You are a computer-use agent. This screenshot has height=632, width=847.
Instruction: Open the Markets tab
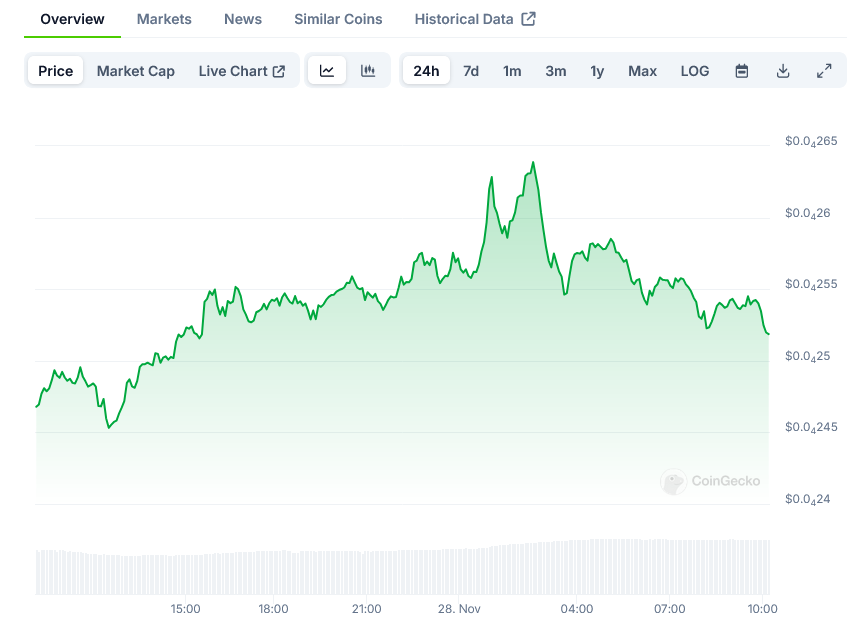pyautogui.click(x=164, y=19)
